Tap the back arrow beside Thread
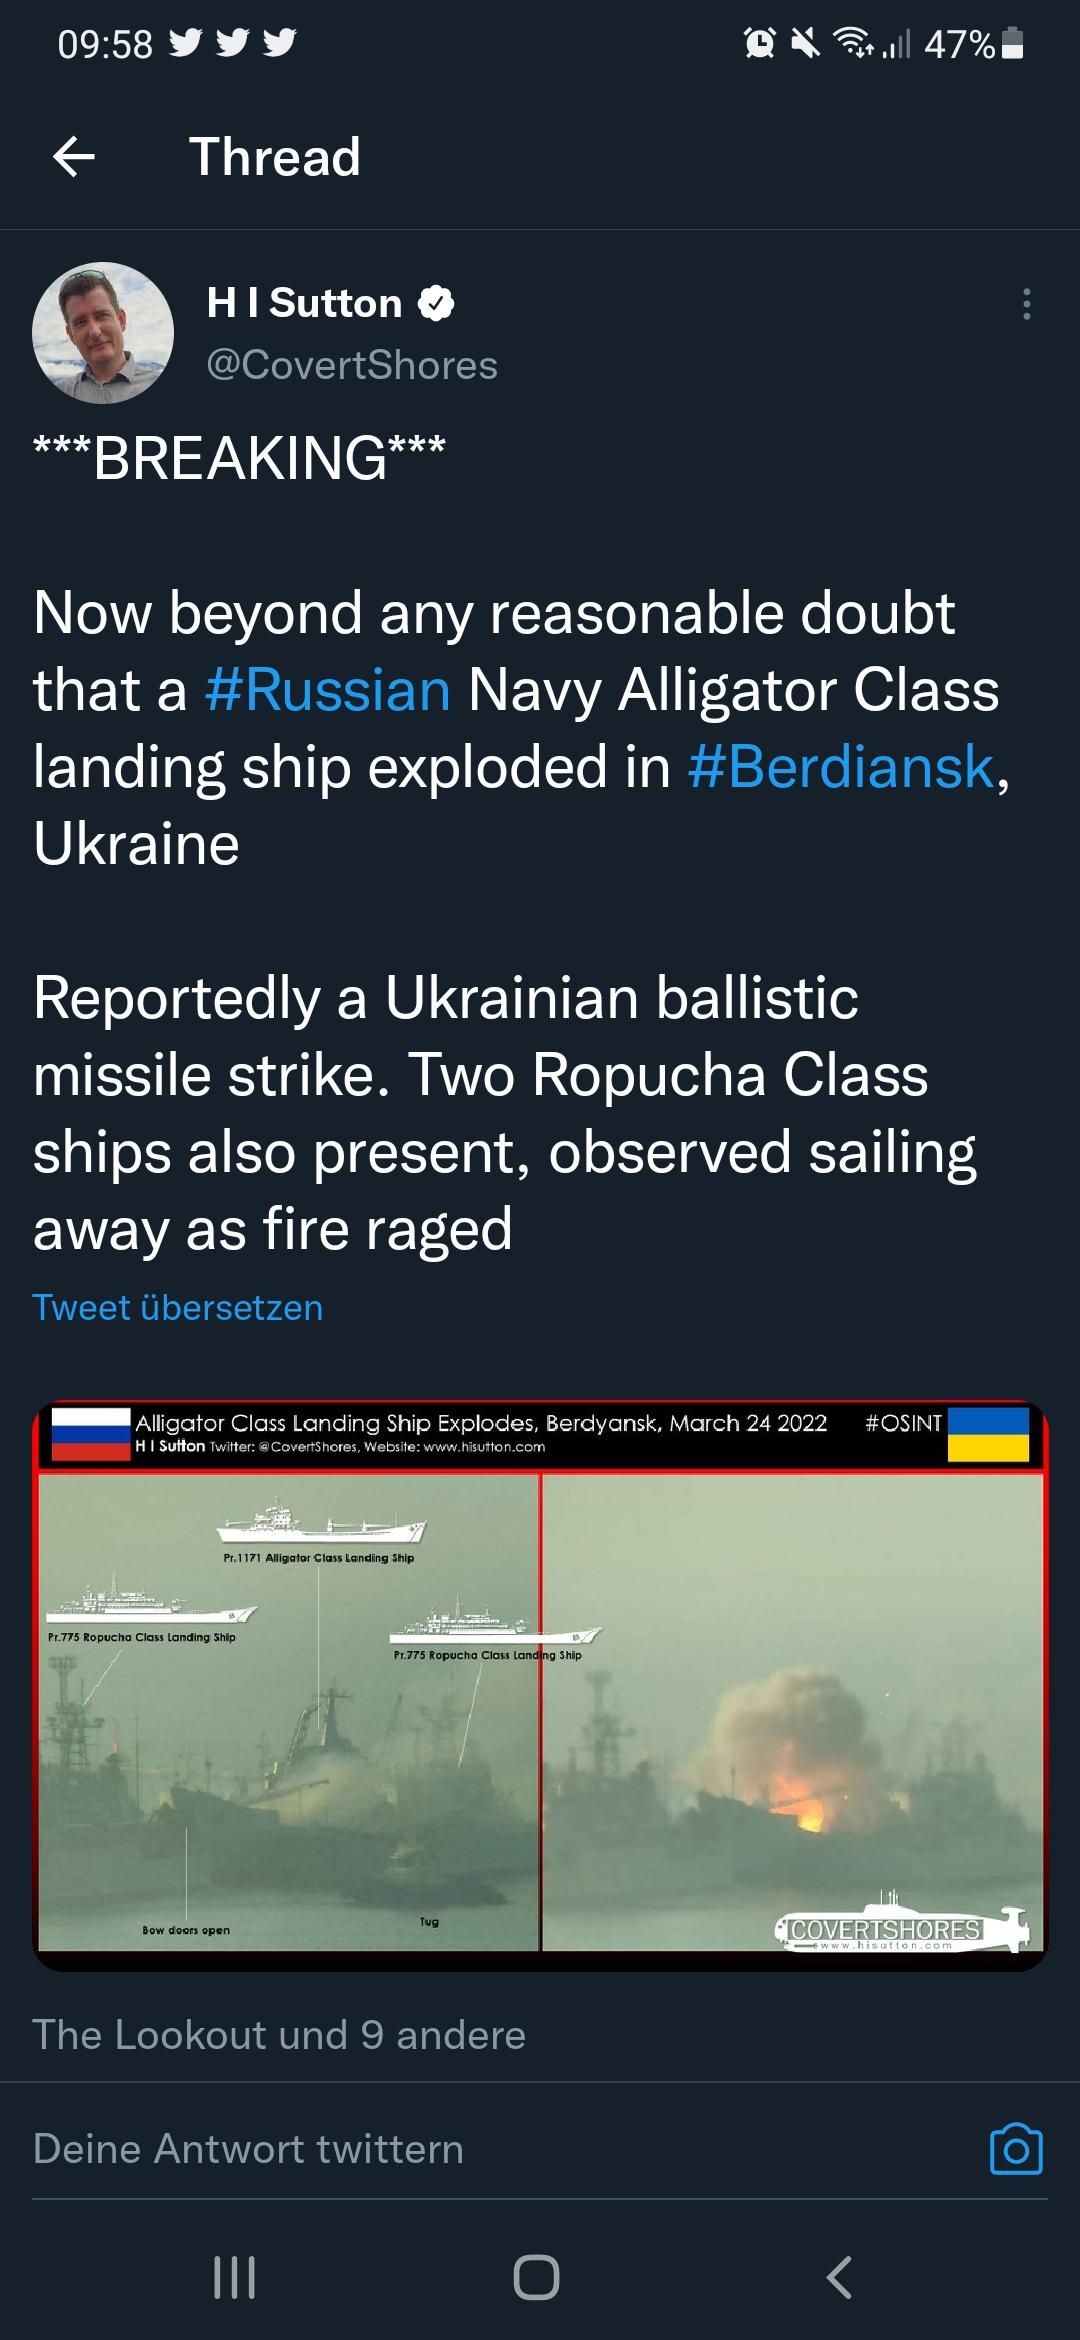 [74, 157]
